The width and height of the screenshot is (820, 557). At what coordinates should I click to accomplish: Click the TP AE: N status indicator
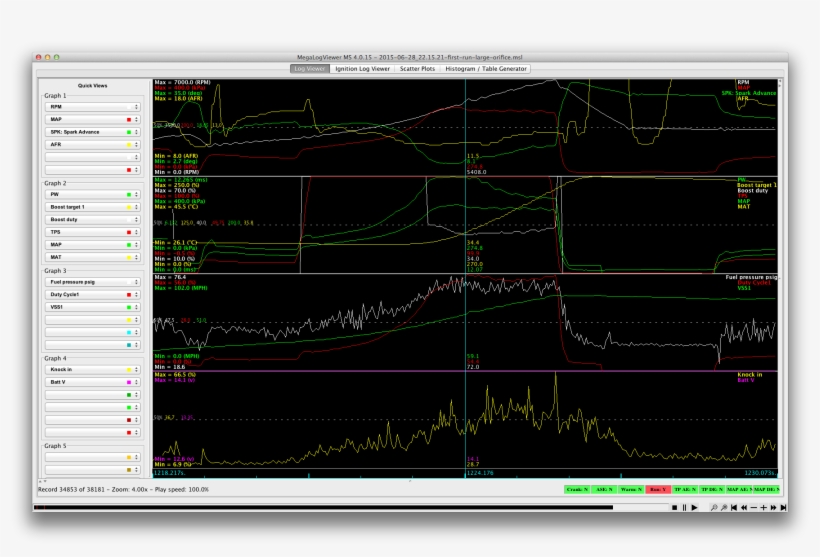tap(685, 490)
